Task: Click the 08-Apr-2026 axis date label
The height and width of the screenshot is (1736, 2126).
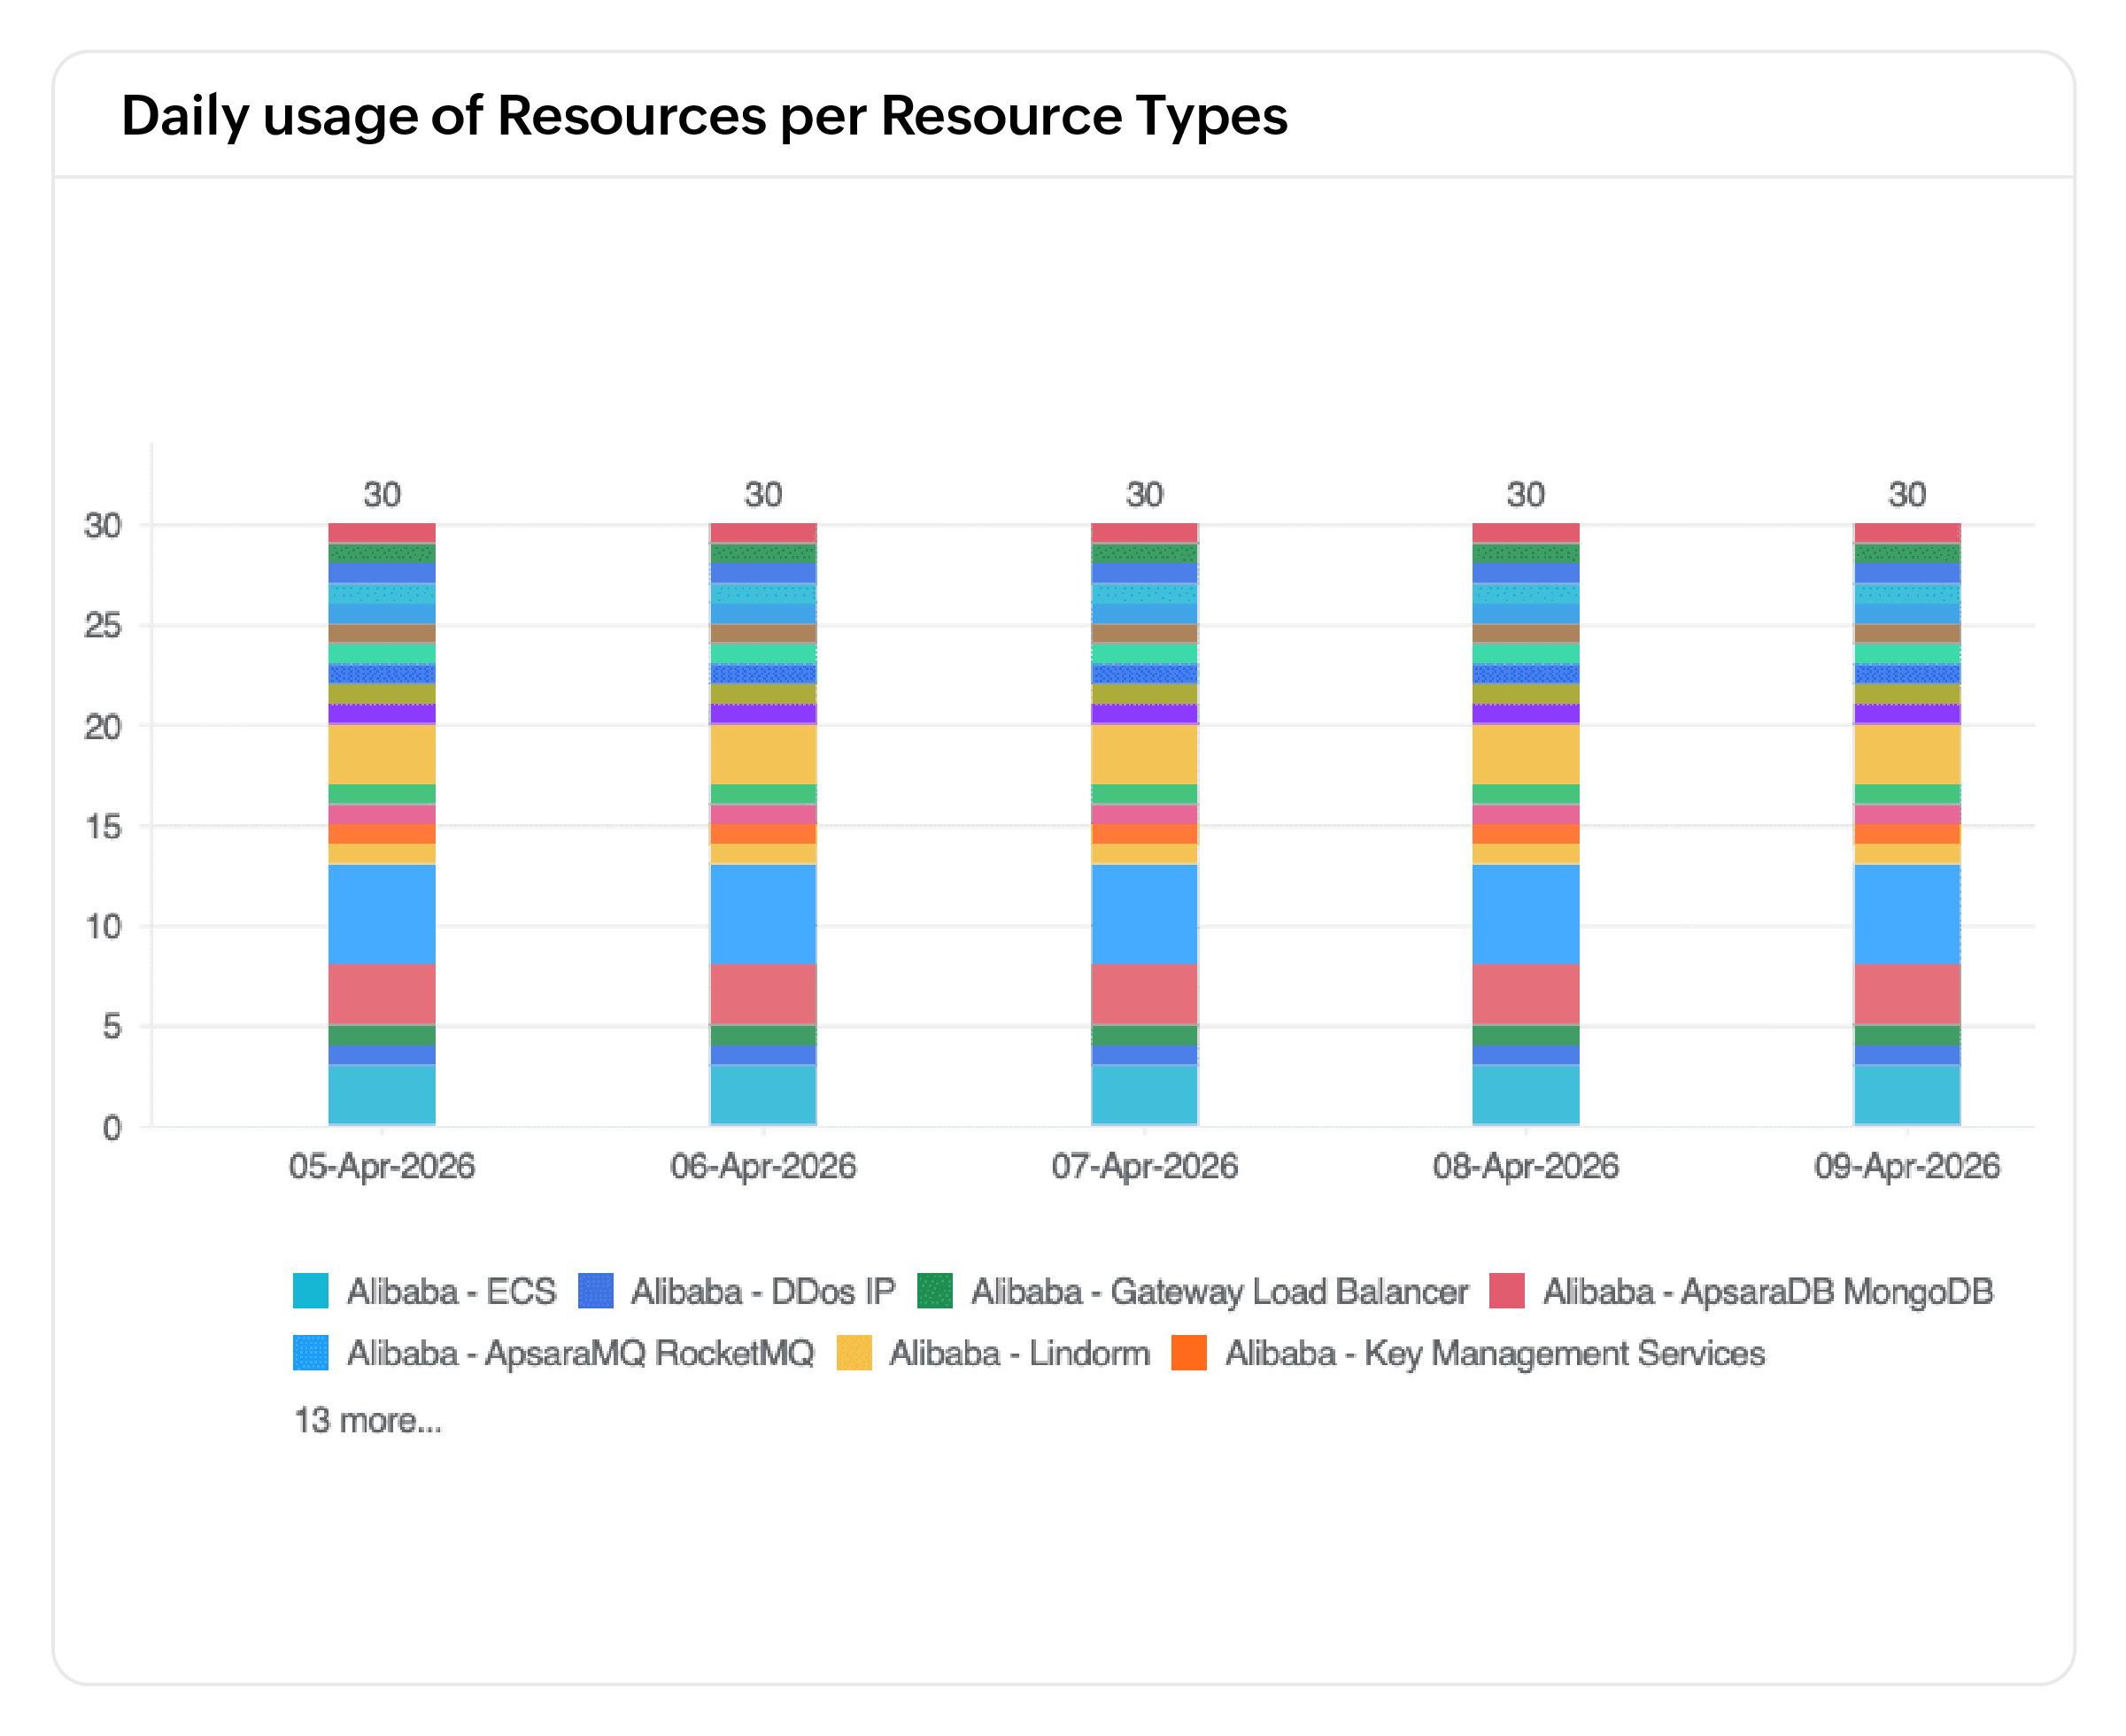Action: coord(1526,1166)
